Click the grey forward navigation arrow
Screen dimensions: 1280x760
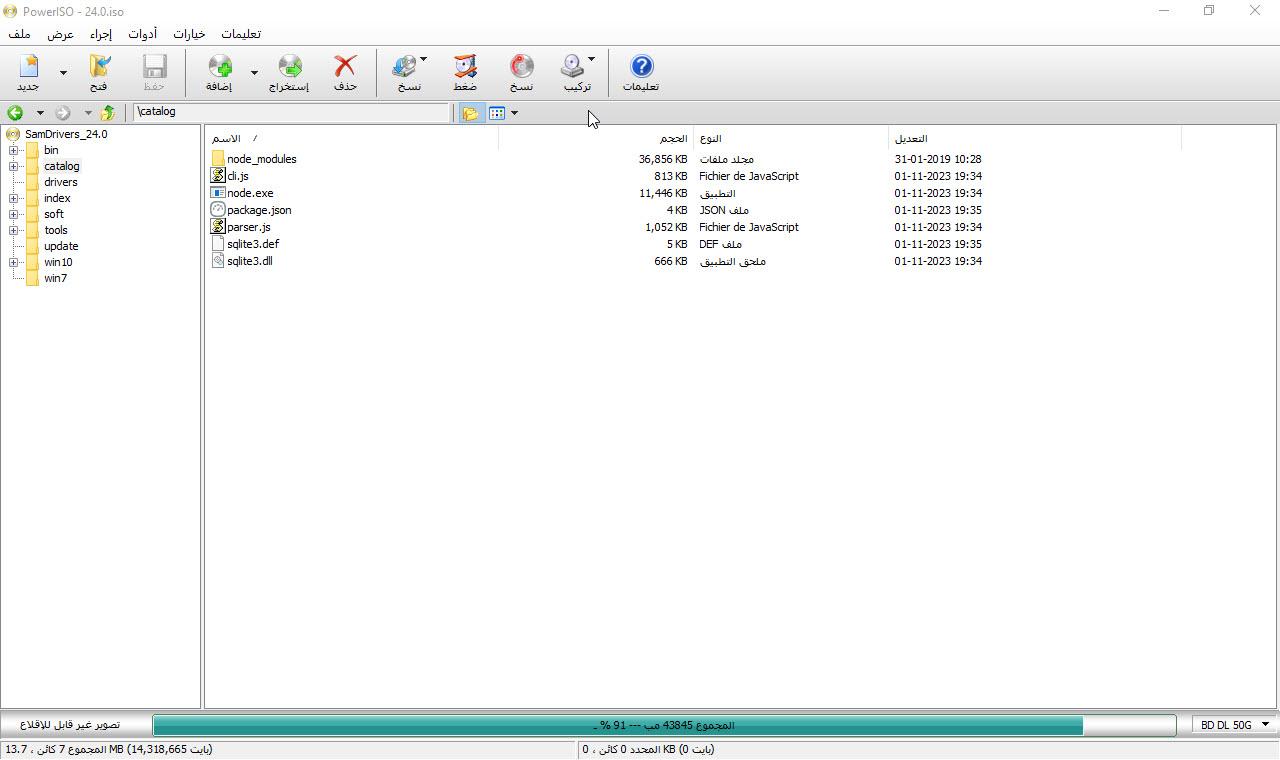[63, 113]
